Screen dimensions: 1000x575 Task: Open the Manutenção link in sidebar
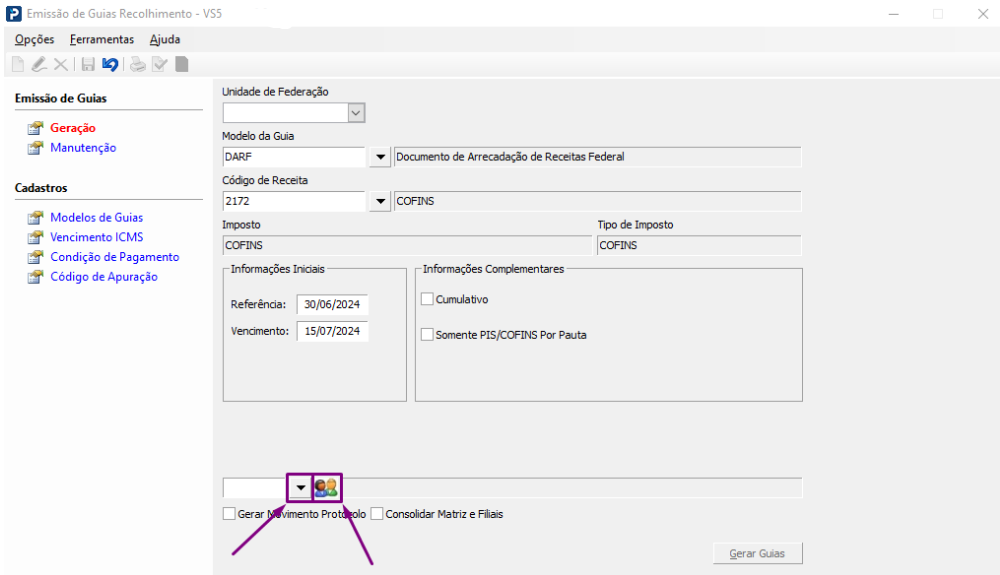tap(83, 148)
